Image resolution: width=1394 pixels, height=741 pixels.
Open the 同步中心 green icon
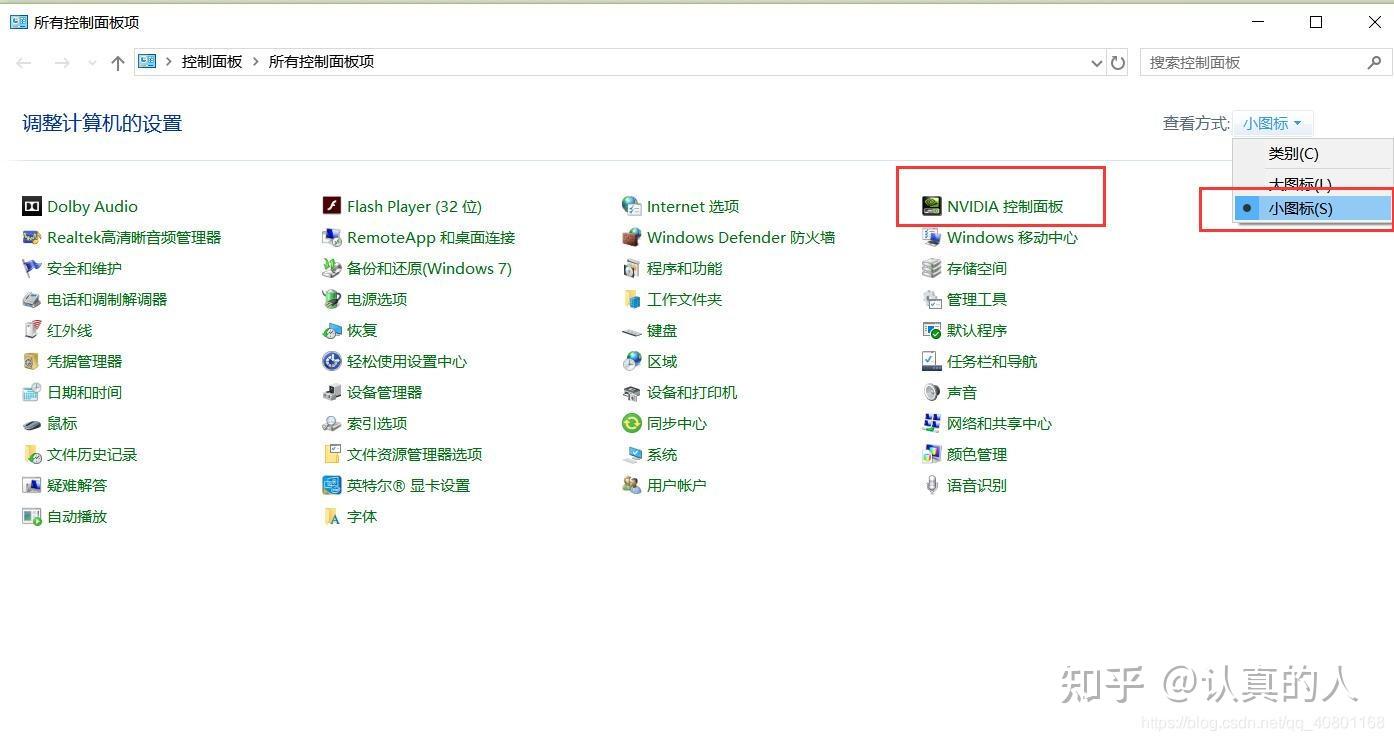click(x=631, y=424)
